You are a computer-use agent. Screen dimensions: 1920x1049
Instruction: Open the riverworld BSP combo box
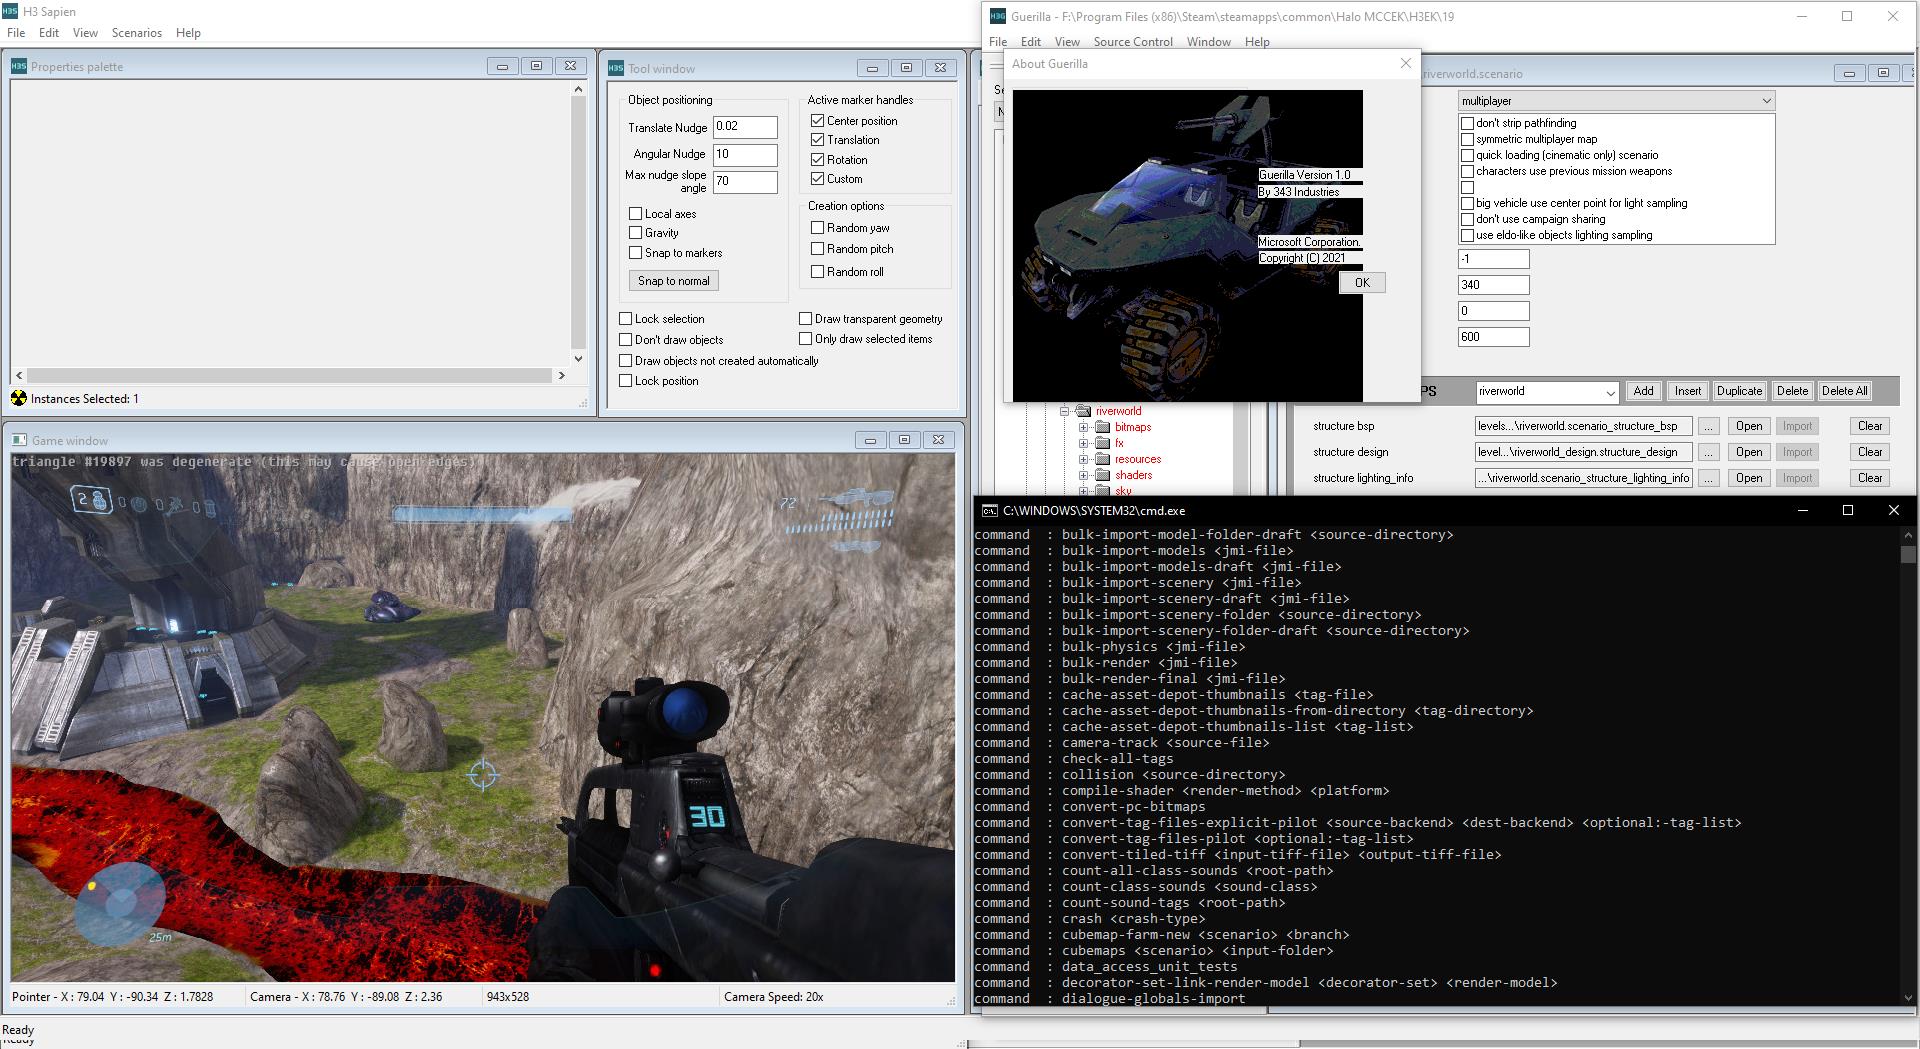1547,391
